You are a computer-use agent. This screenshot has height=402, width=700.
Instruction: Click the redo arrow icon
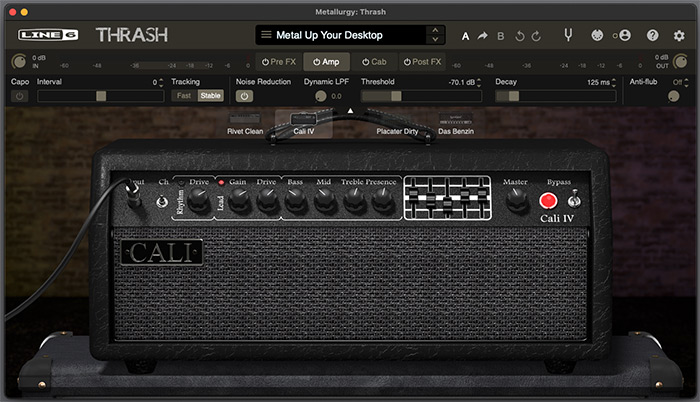click(x=536, y=36)
